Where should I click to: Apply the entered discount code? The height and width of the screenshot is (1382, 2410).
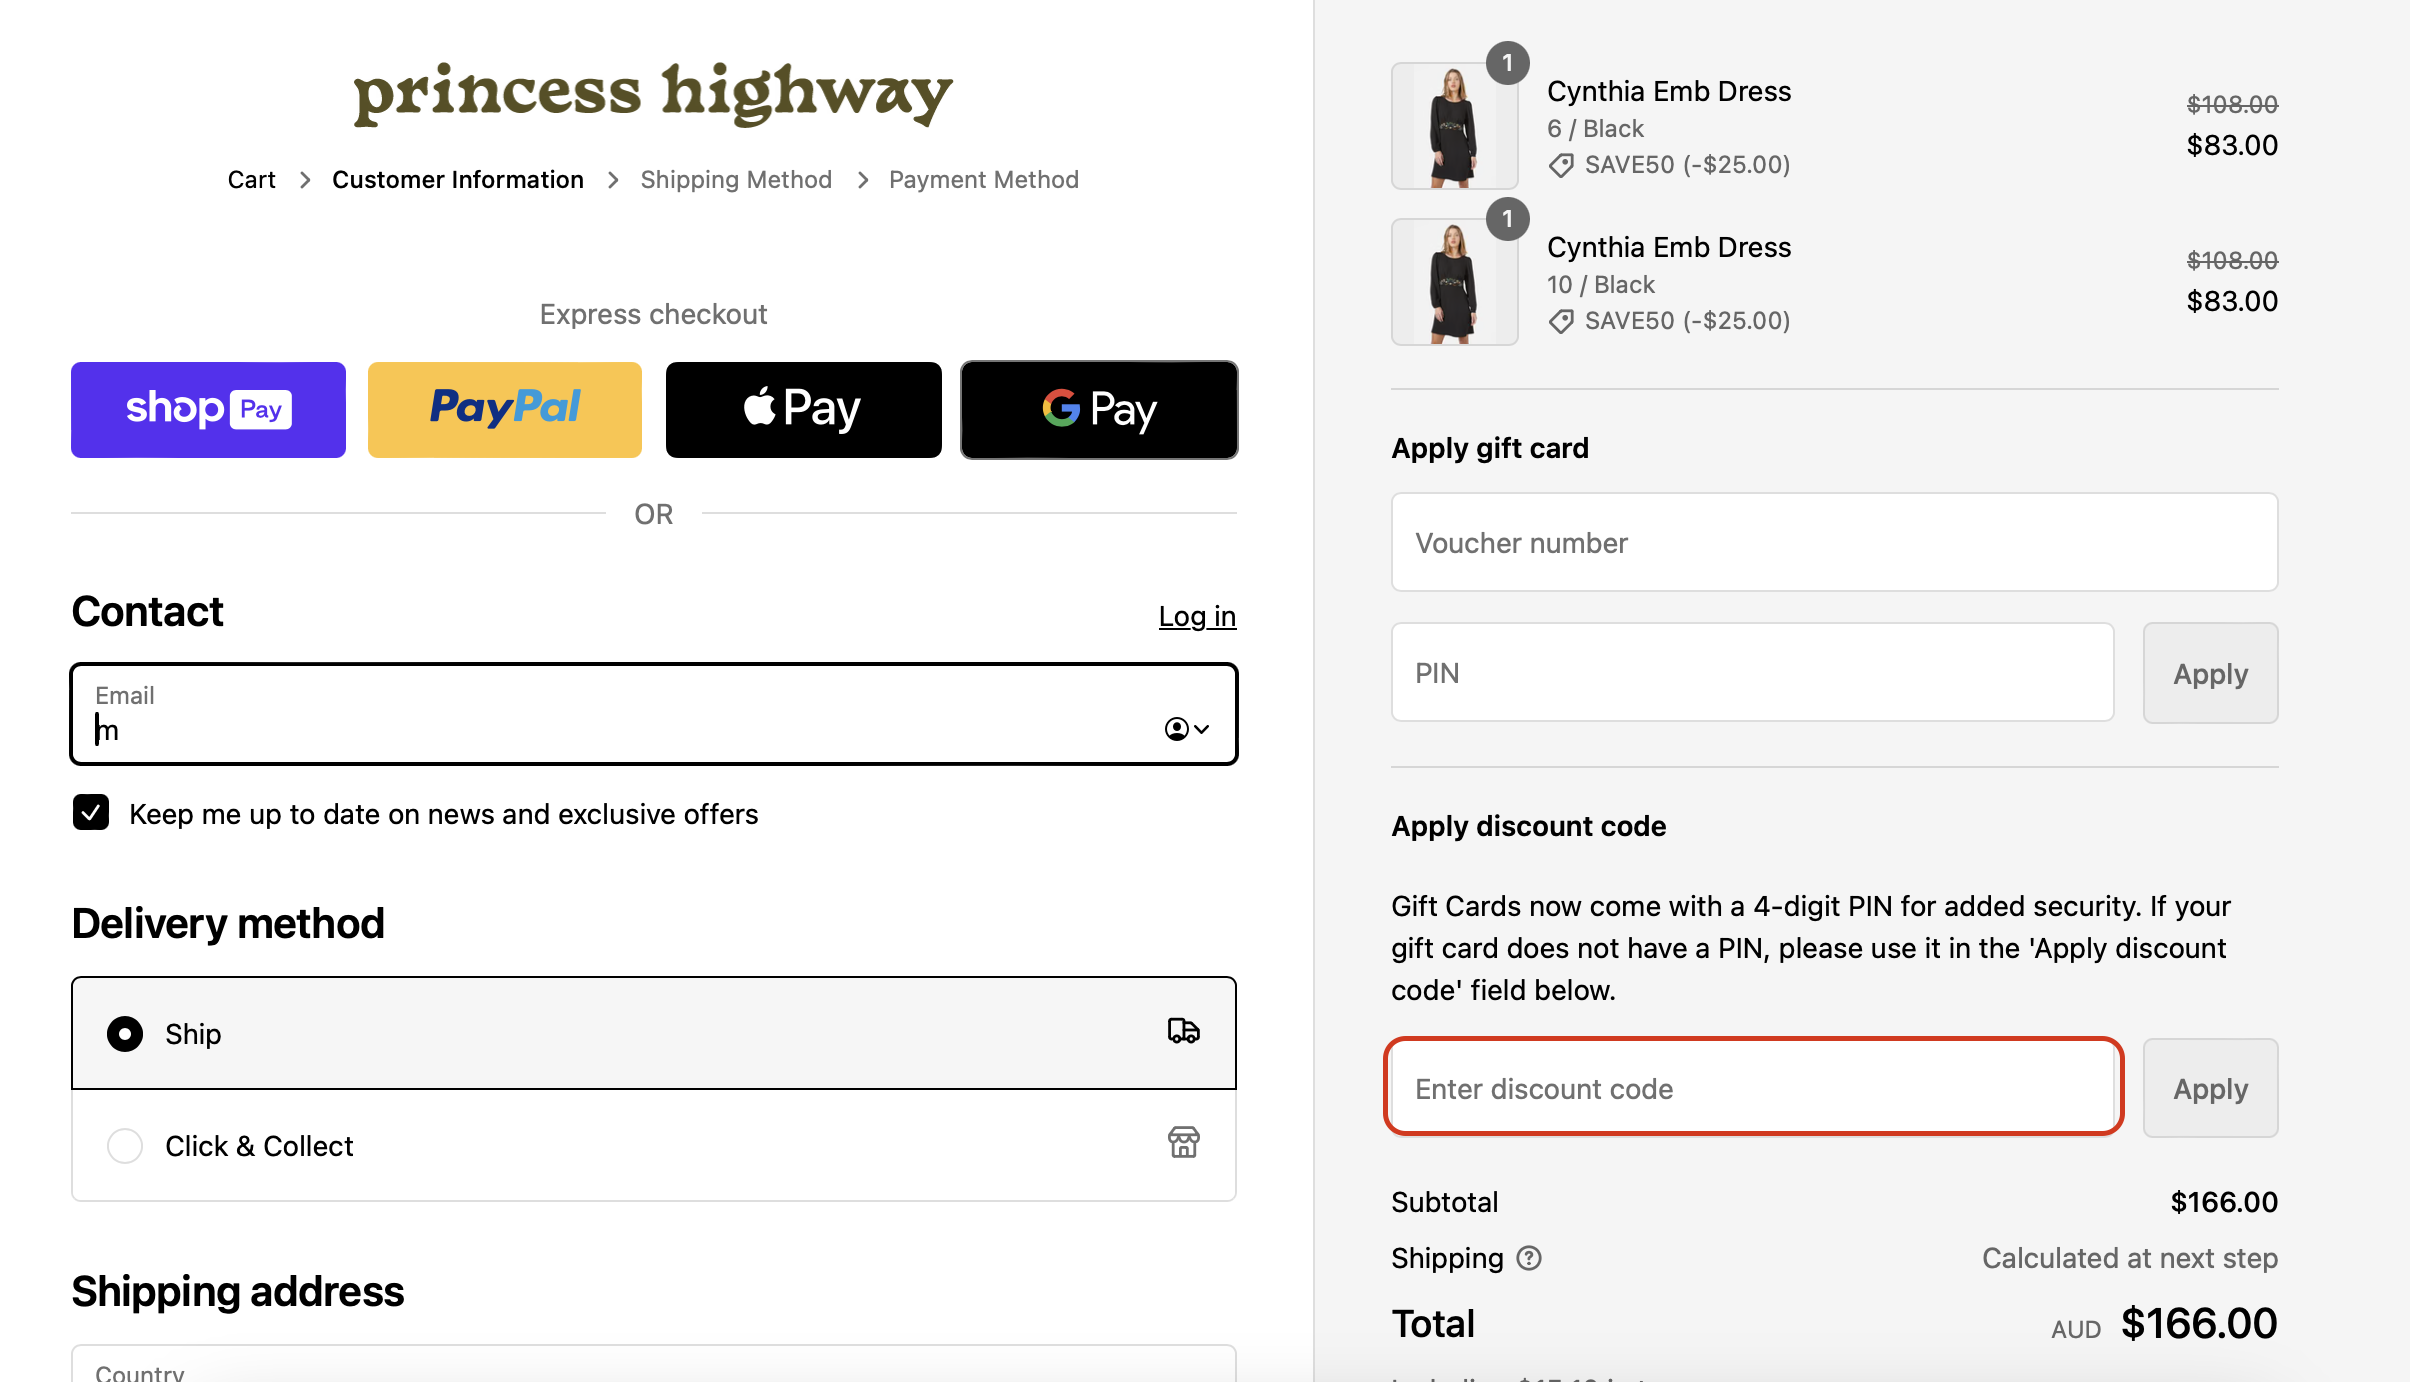[x=2209, y=1088]
